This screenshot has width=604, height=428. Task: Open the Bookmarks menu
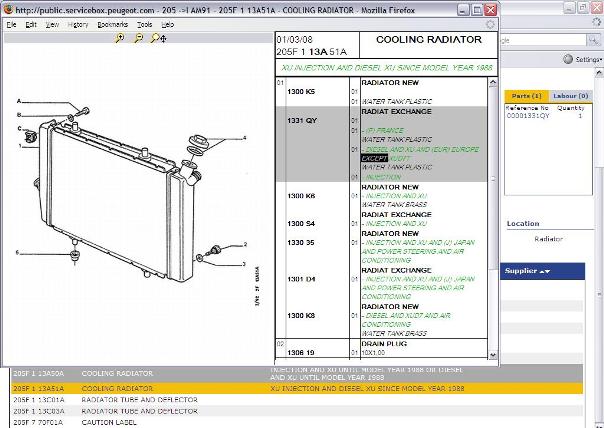[112, 25]
